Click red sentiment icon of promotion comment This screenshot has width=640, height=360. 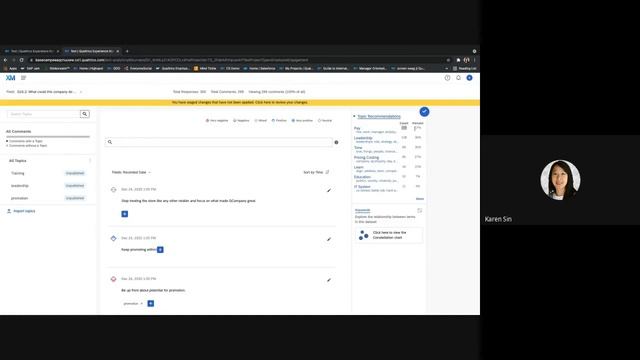pyautogui.click(x=113, y=279)
